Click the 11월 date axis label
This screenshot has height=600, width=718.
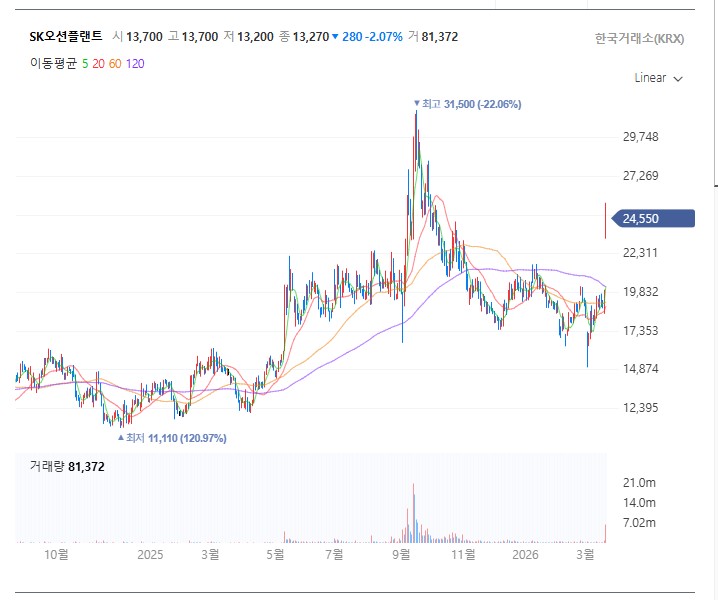pos(463,554)
